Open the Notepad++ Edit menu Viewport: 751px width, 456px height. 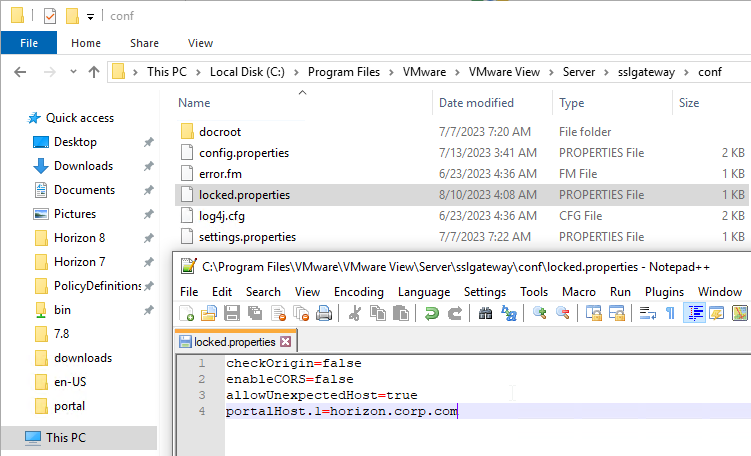(x=222, y=292)
